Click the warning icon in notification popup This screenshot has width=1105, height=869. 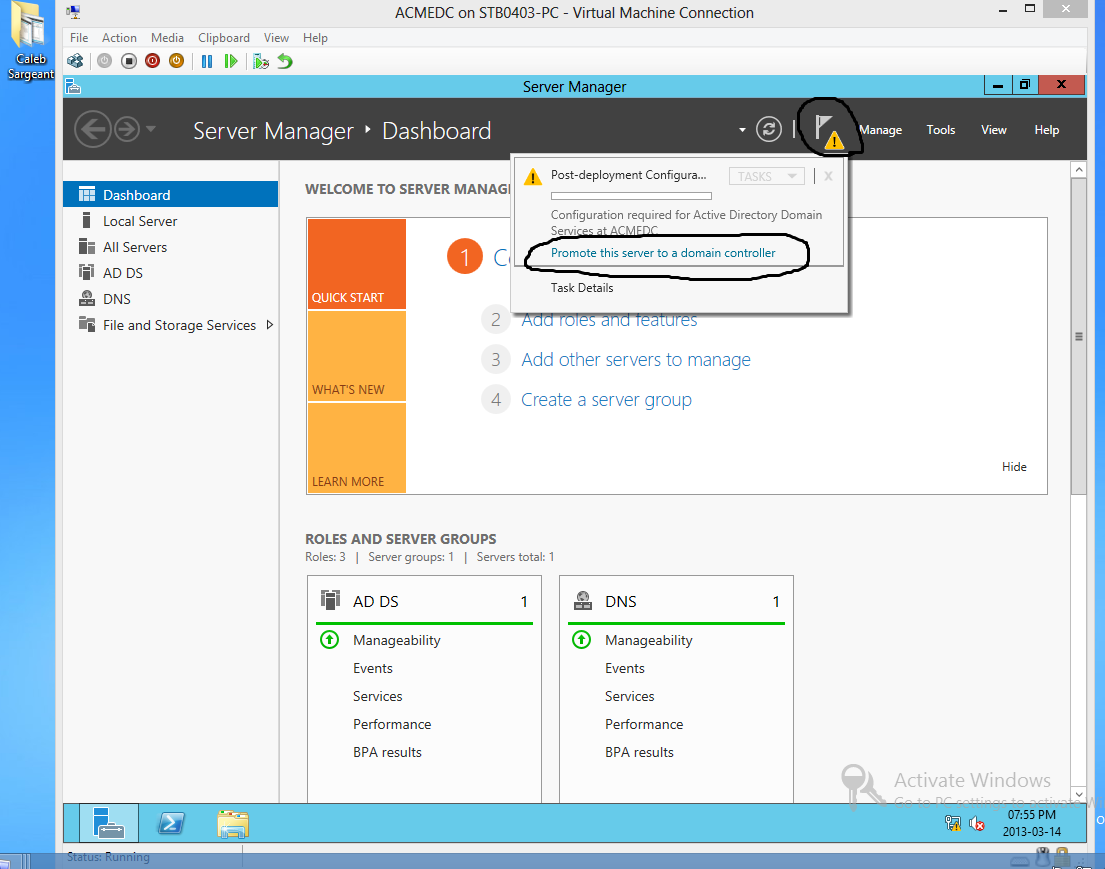coord(533,176)
